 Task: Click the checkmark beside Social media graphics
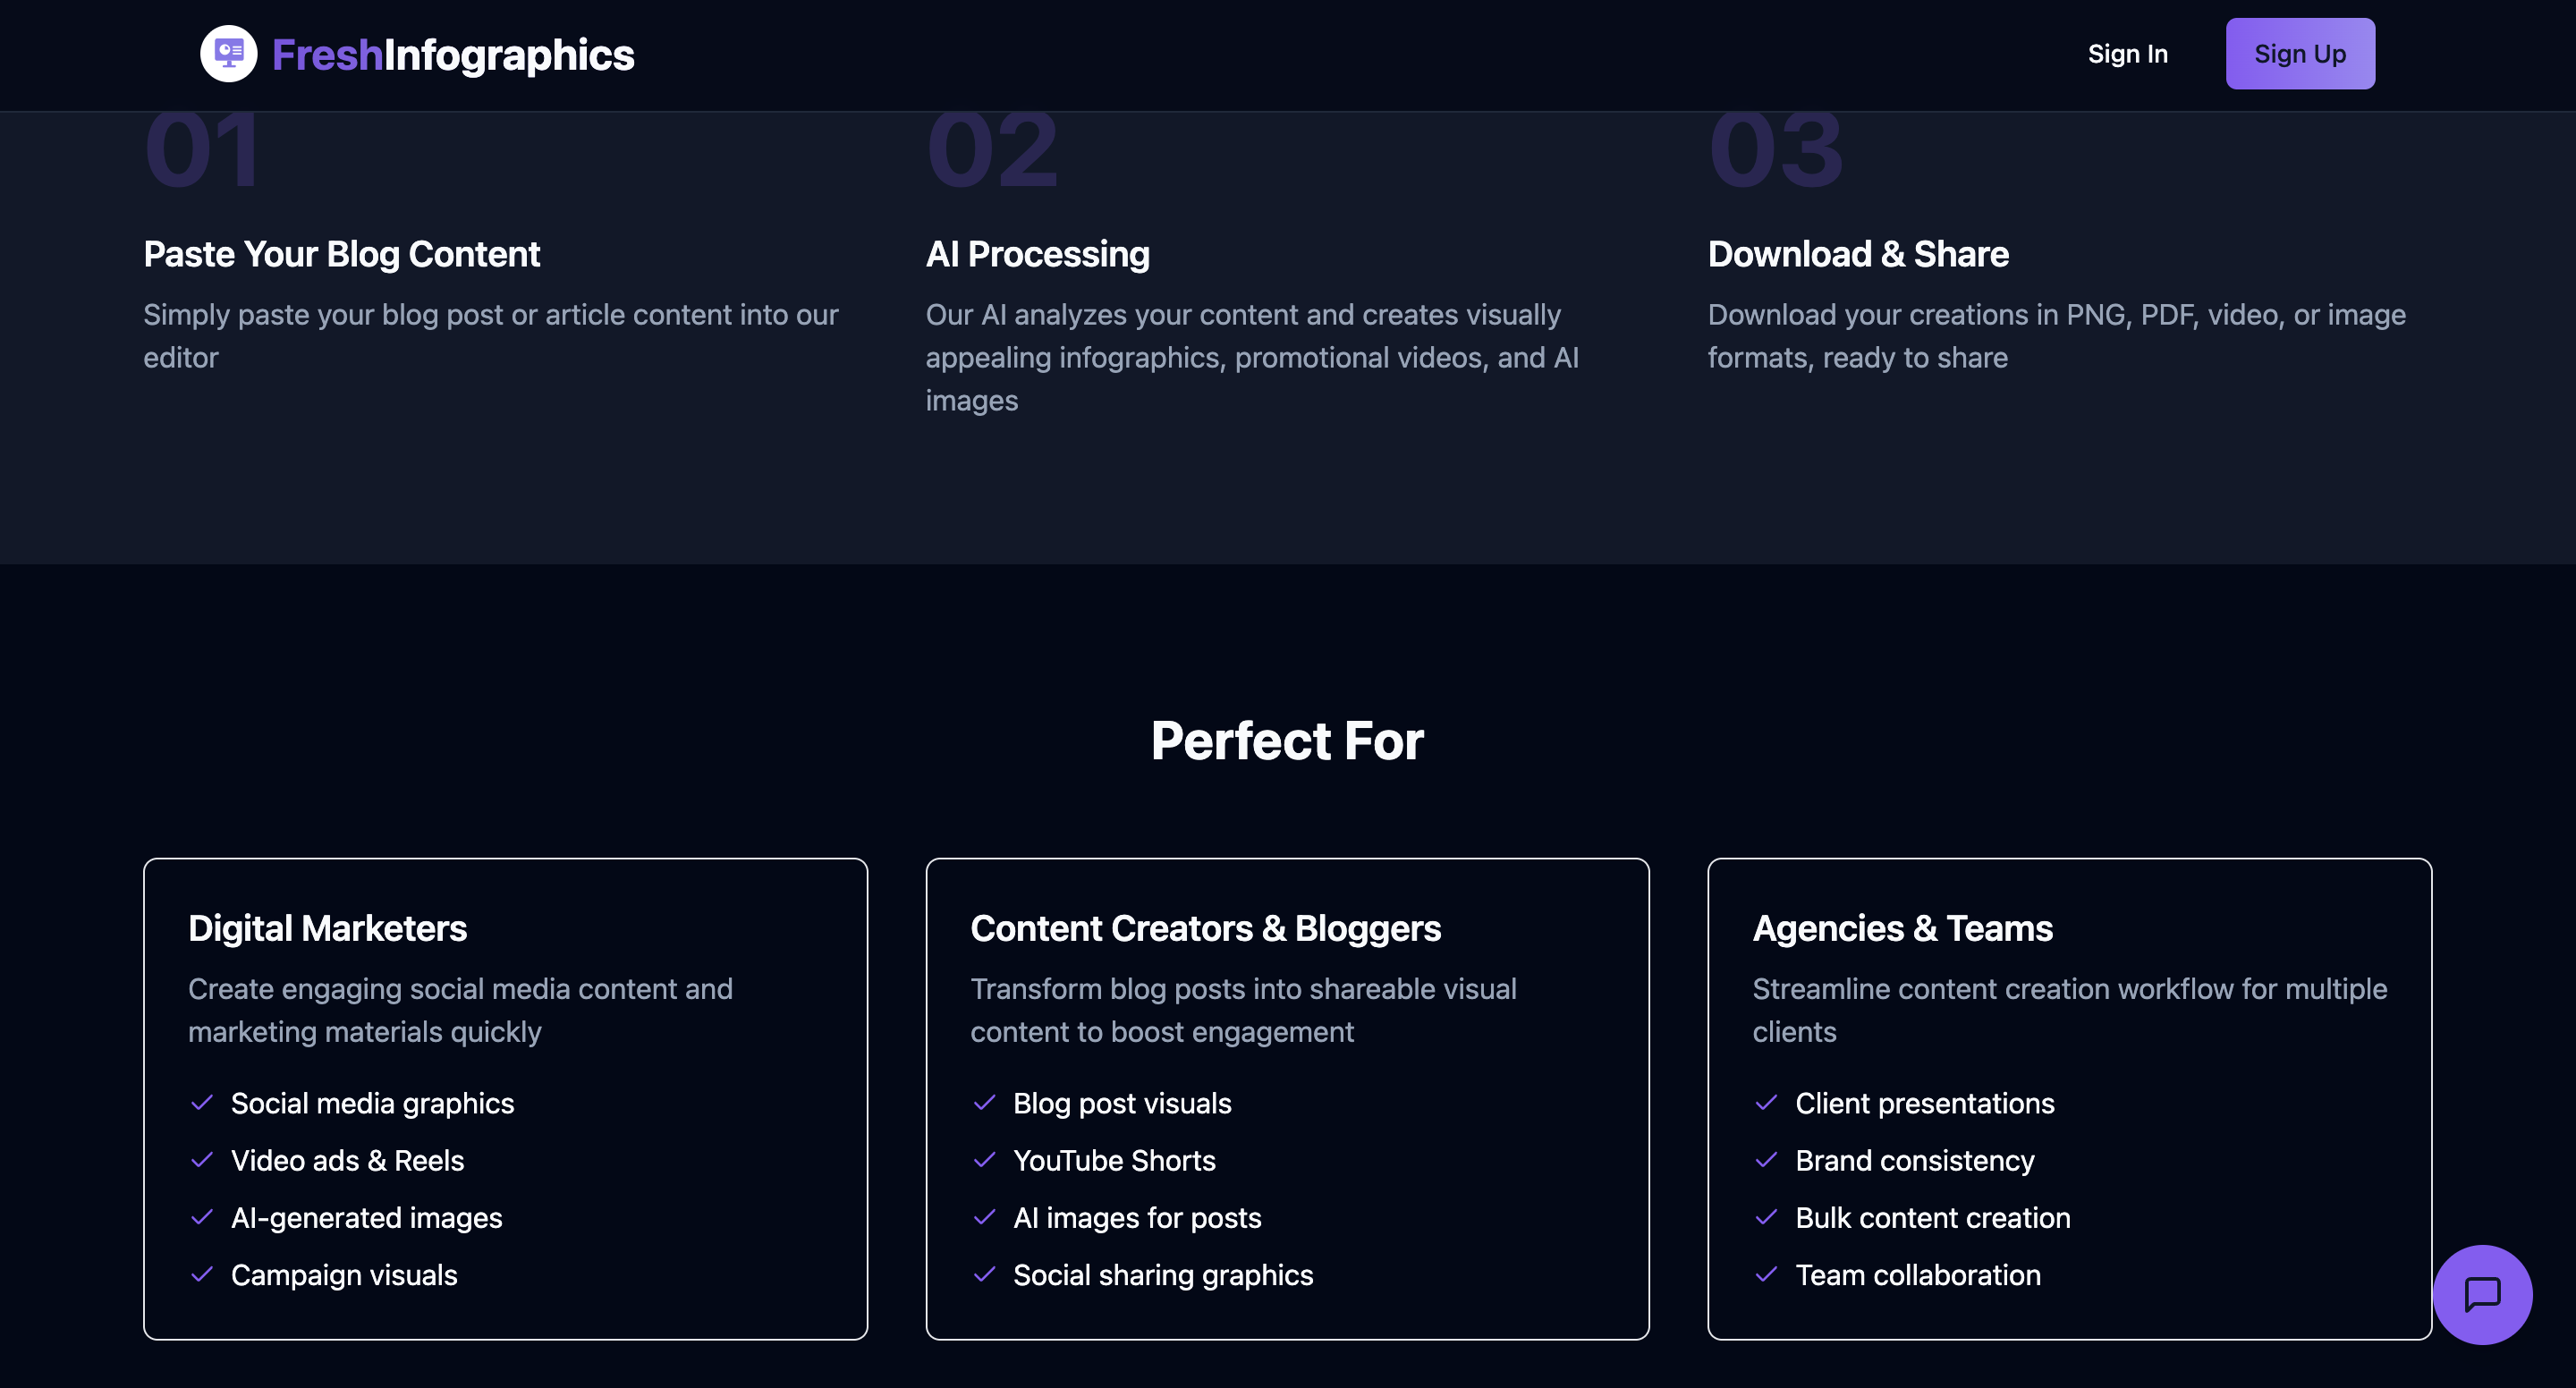coord(202,1103)
